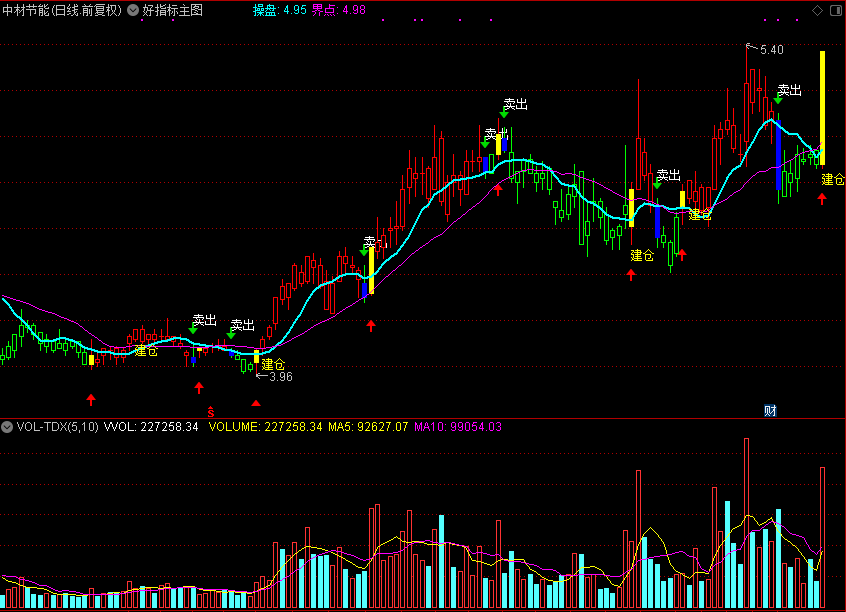Click the 财 financial report marker

[770, 410]
